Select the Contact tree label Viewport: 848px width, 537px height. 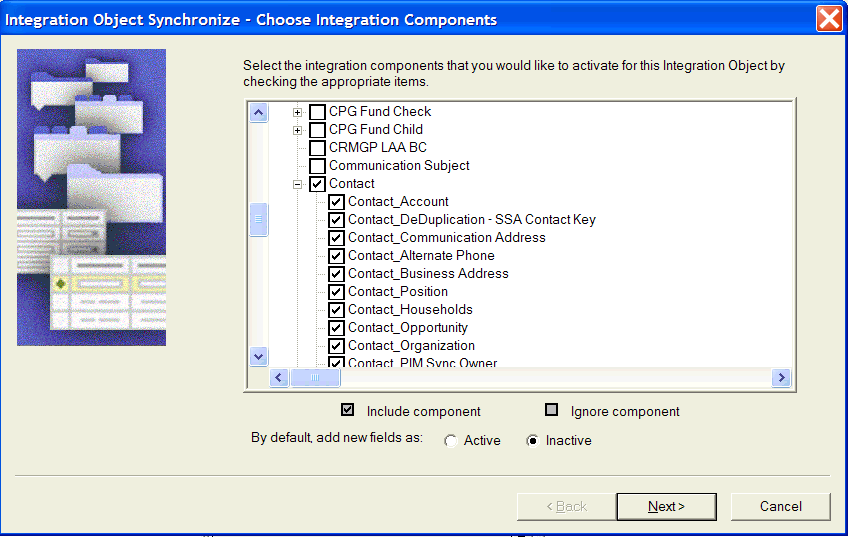[352, 184]
